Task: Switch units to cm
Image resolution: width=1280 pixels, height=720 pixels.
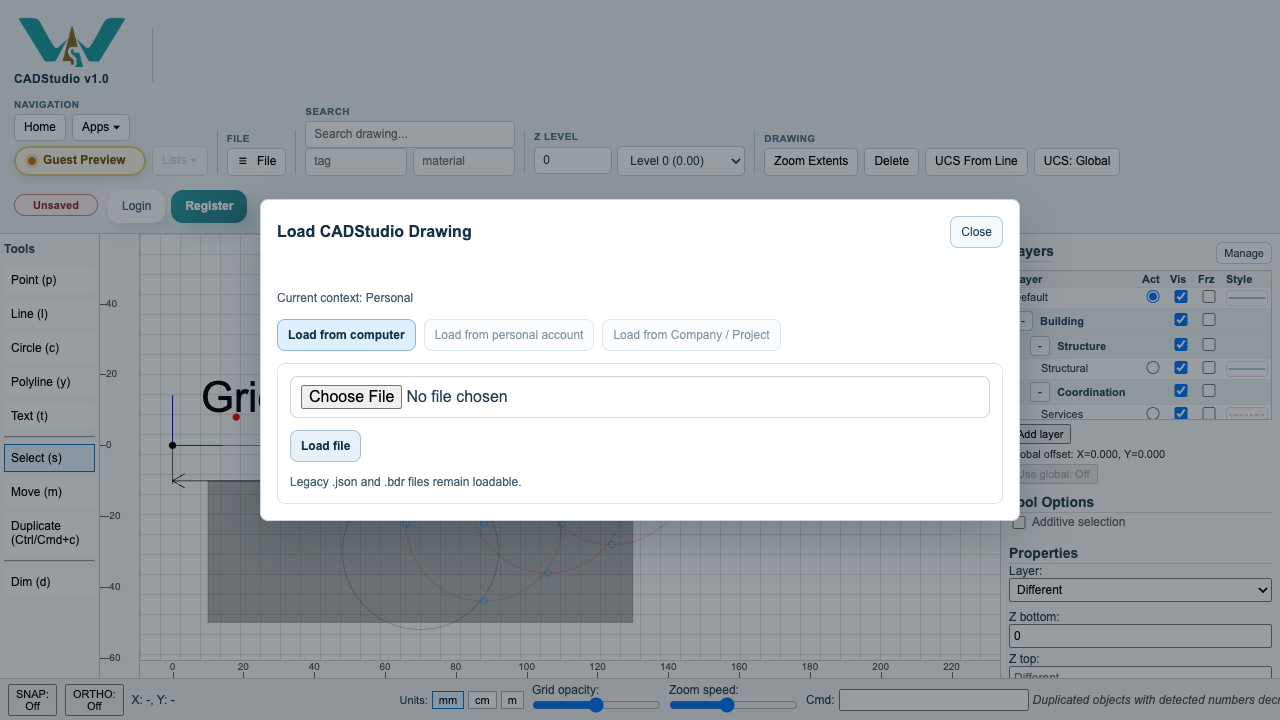Action: tap(482, 700)
